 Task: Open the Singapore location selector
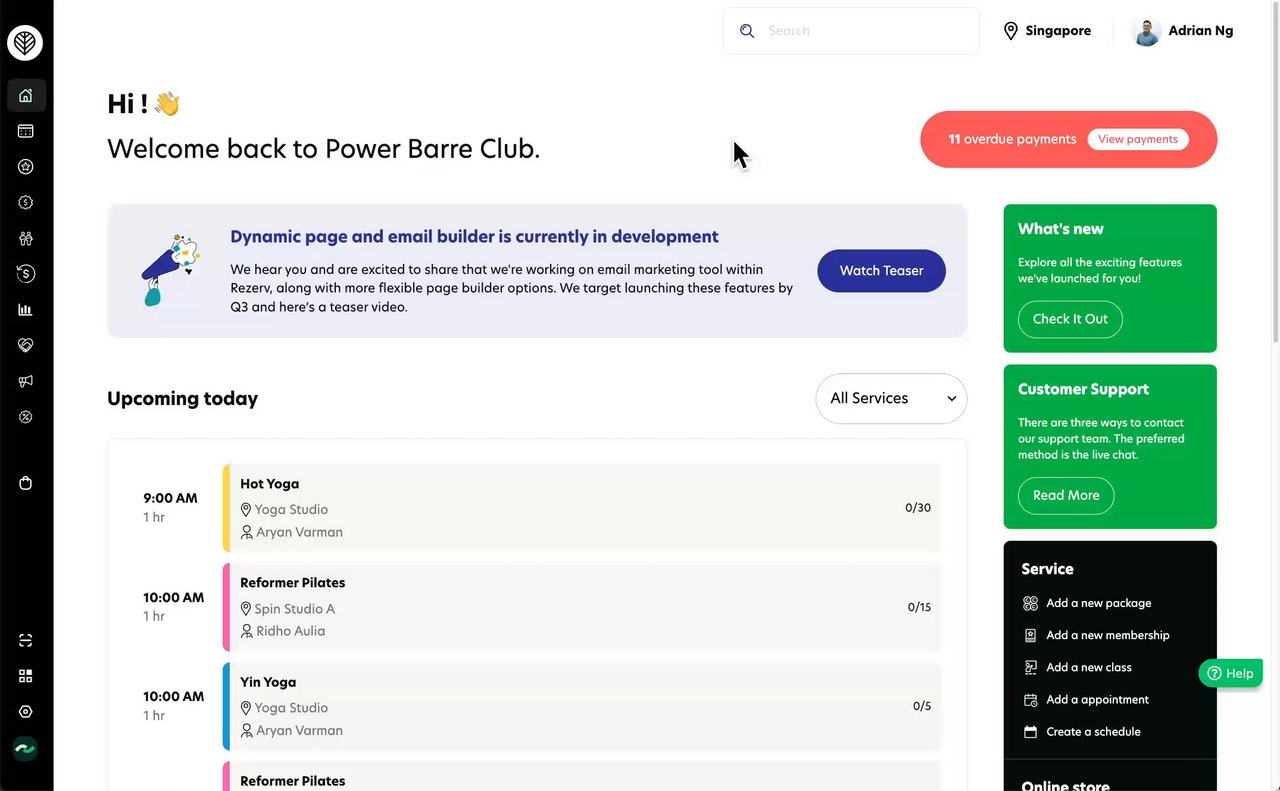click(x=1047, y=31)
